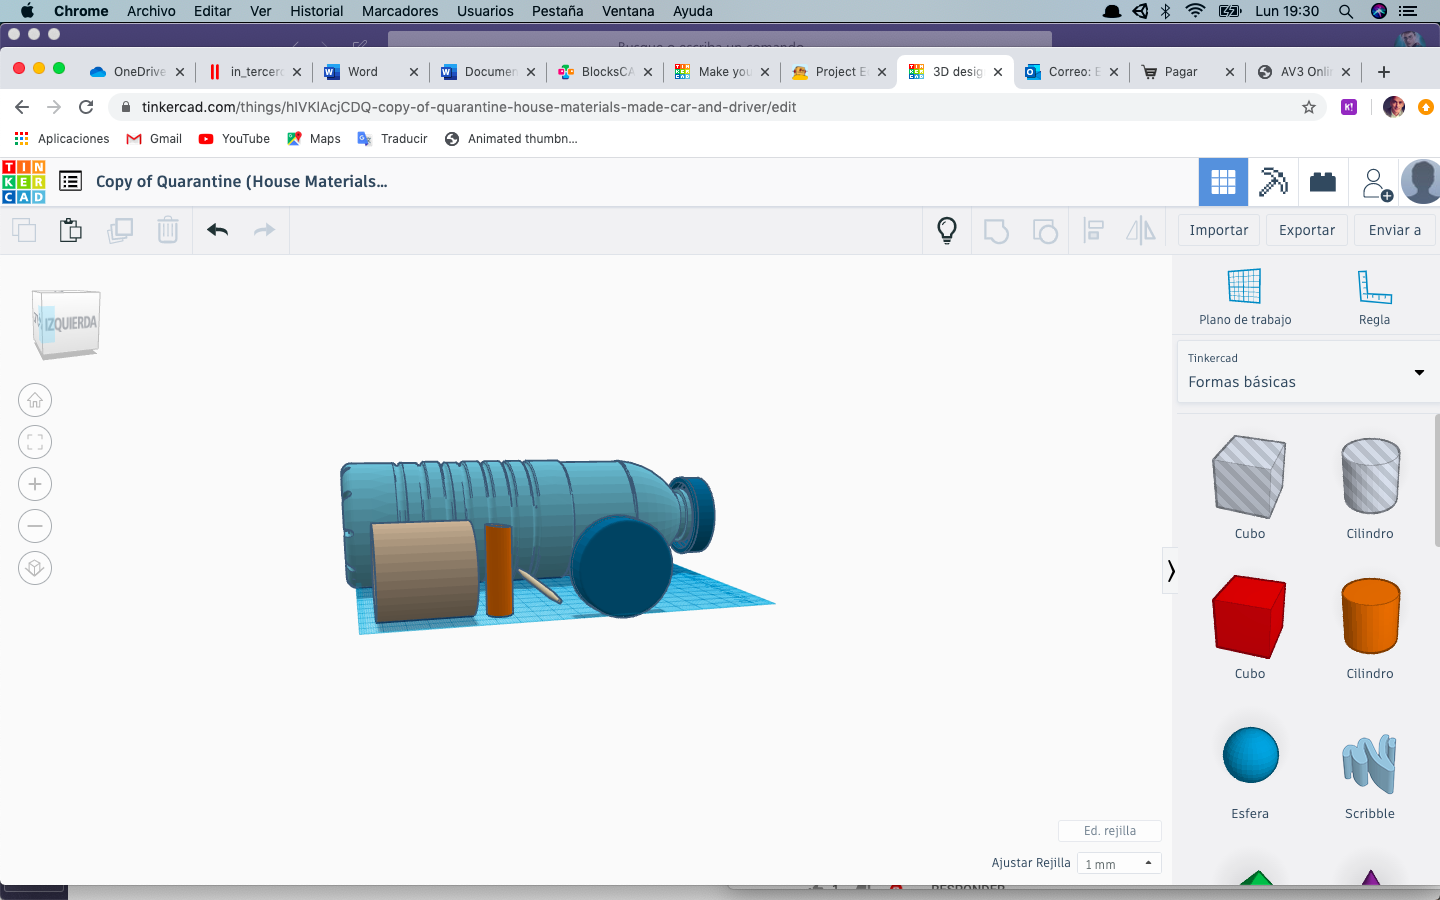The width and height of the screenshot is (1440, 900).
Task: Open the Traducir bookmark
Action: 393,139
